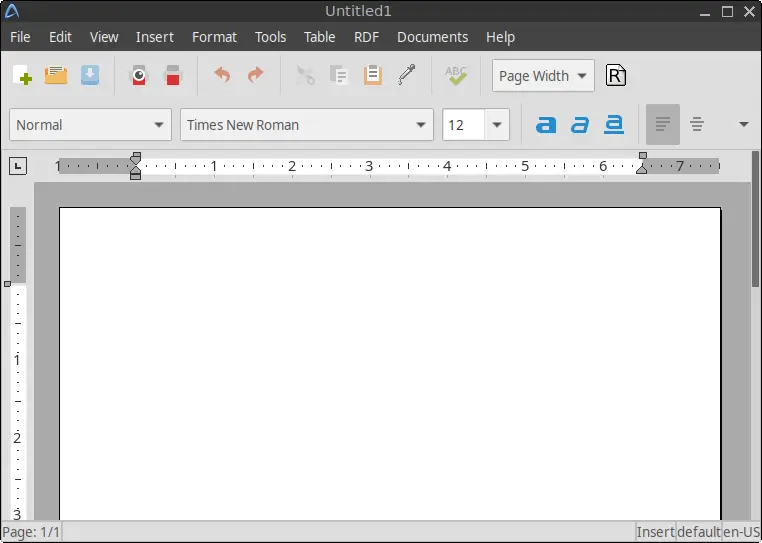Save the document with the download-arrow icon
This screenshot has width=762, height=543.
click(90, 75)
